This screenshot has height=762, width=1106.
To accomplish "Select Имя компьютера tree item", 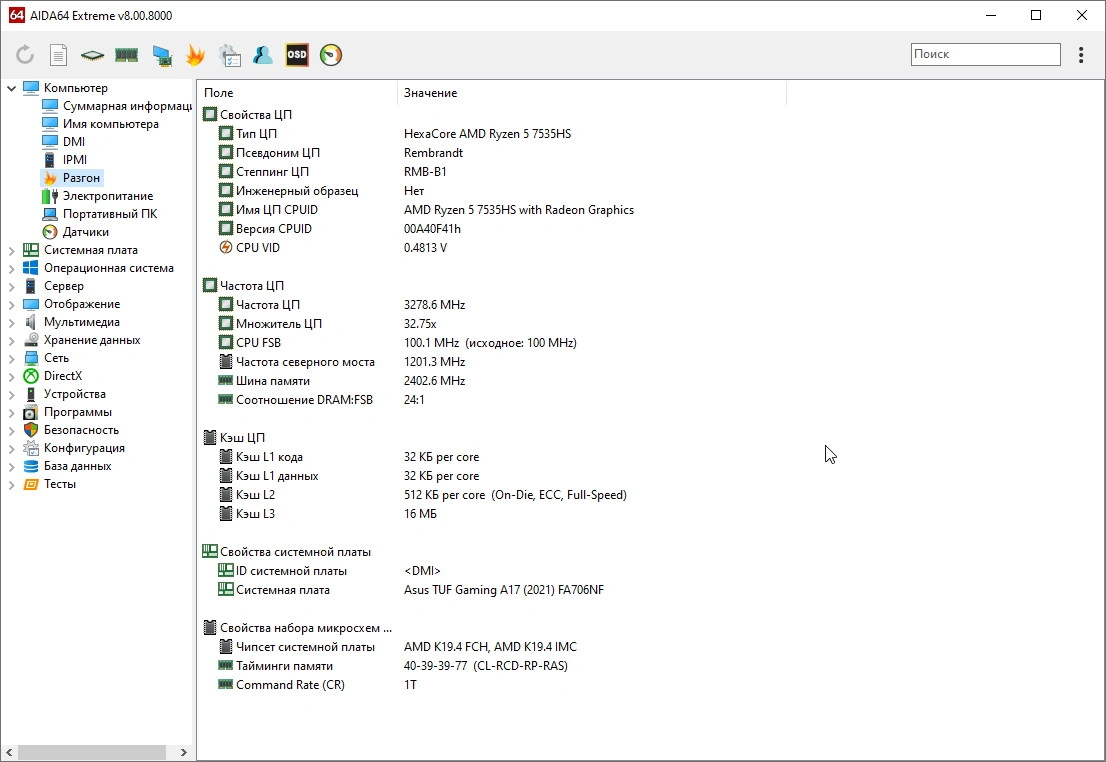I will click(100, 124).
